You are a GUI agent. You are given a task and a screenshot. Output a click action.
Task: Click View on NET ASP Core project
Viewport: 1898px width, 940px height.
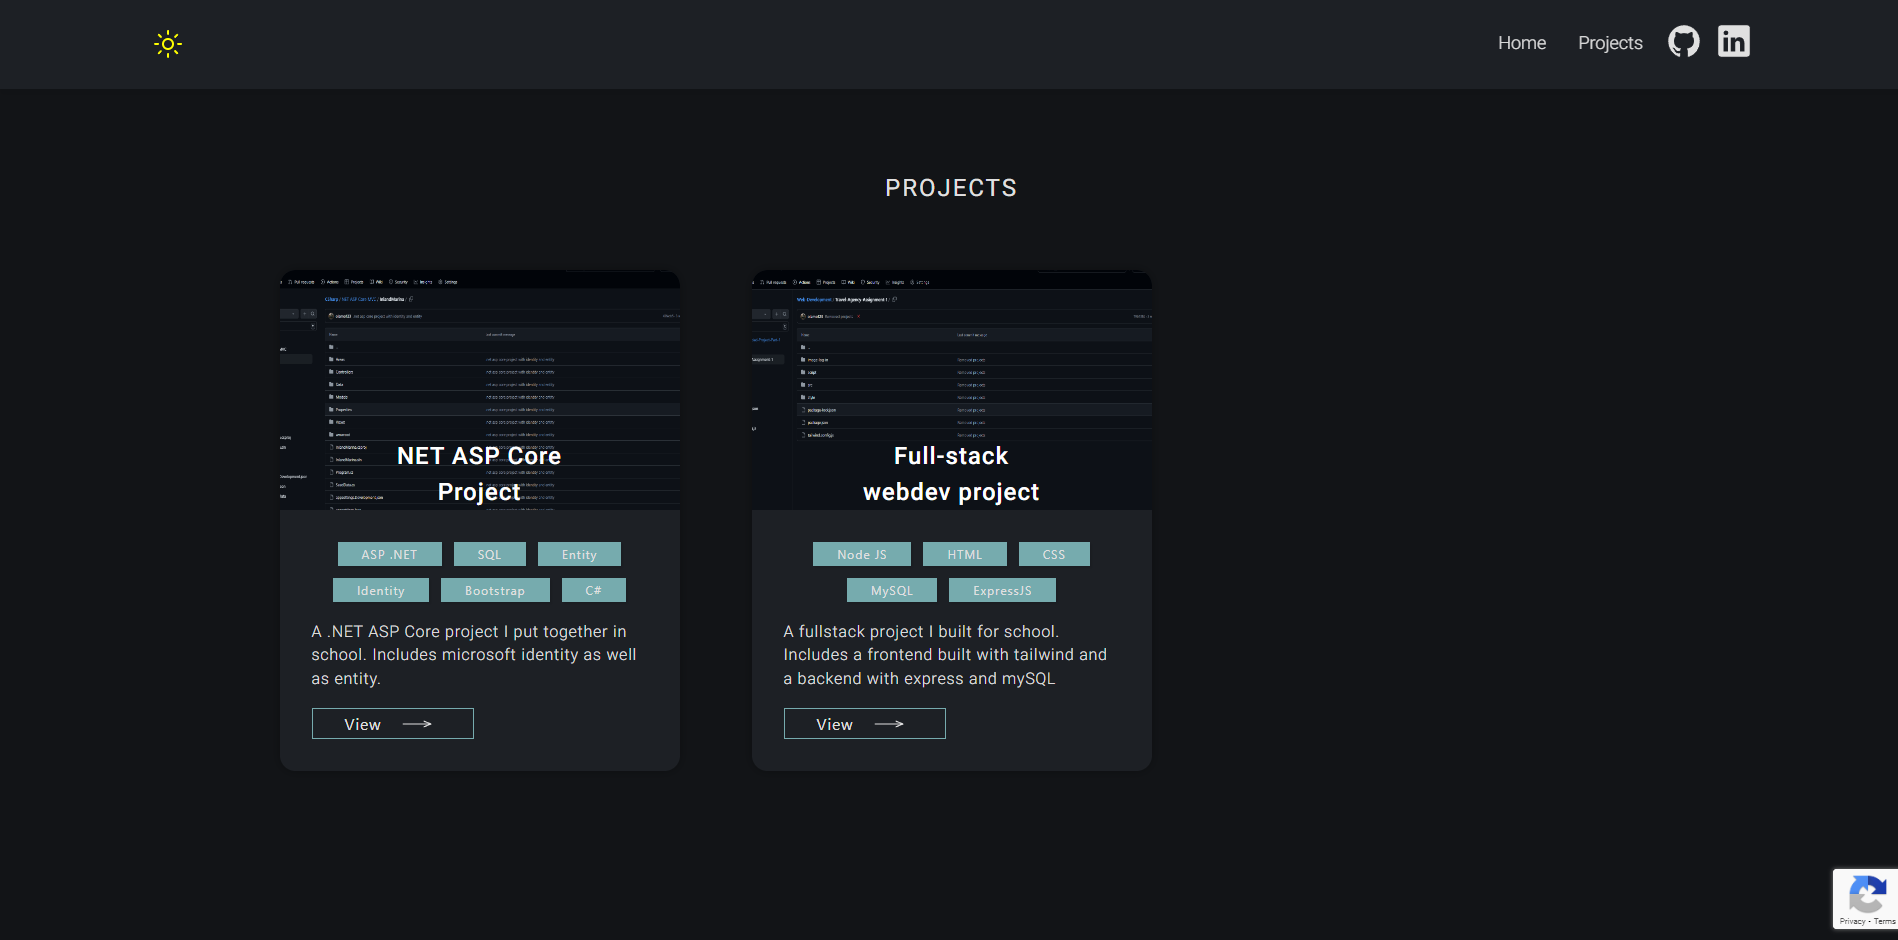click(x=392, y=724)
